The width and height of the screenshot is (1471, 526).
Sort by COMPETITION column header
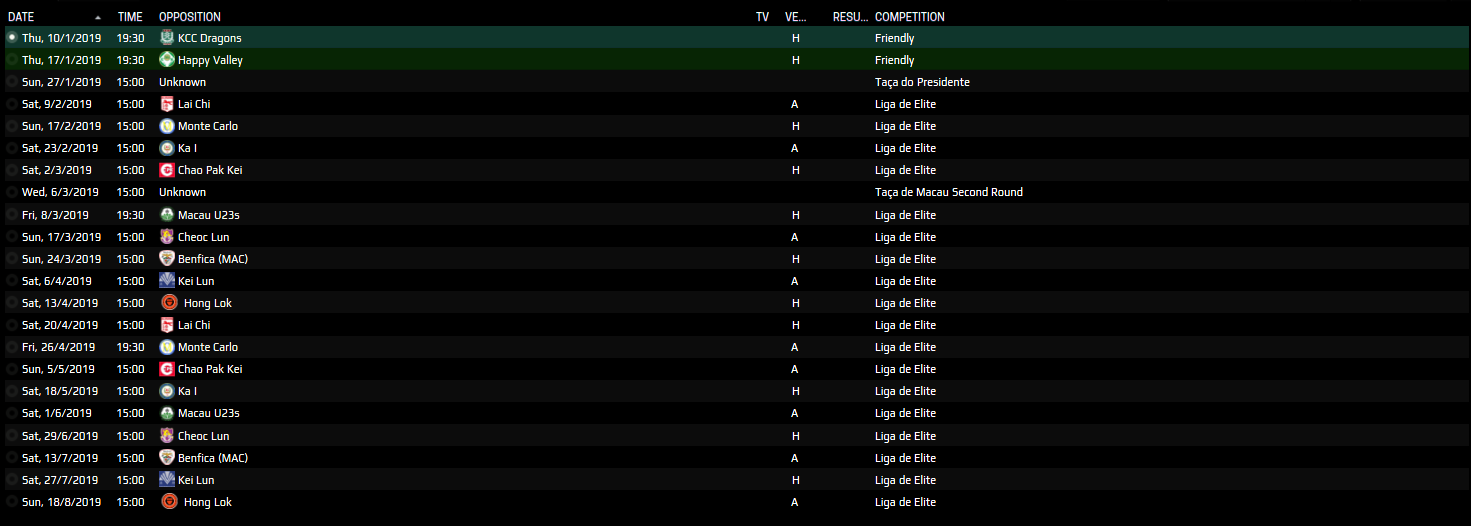click(x=910, y=17)
